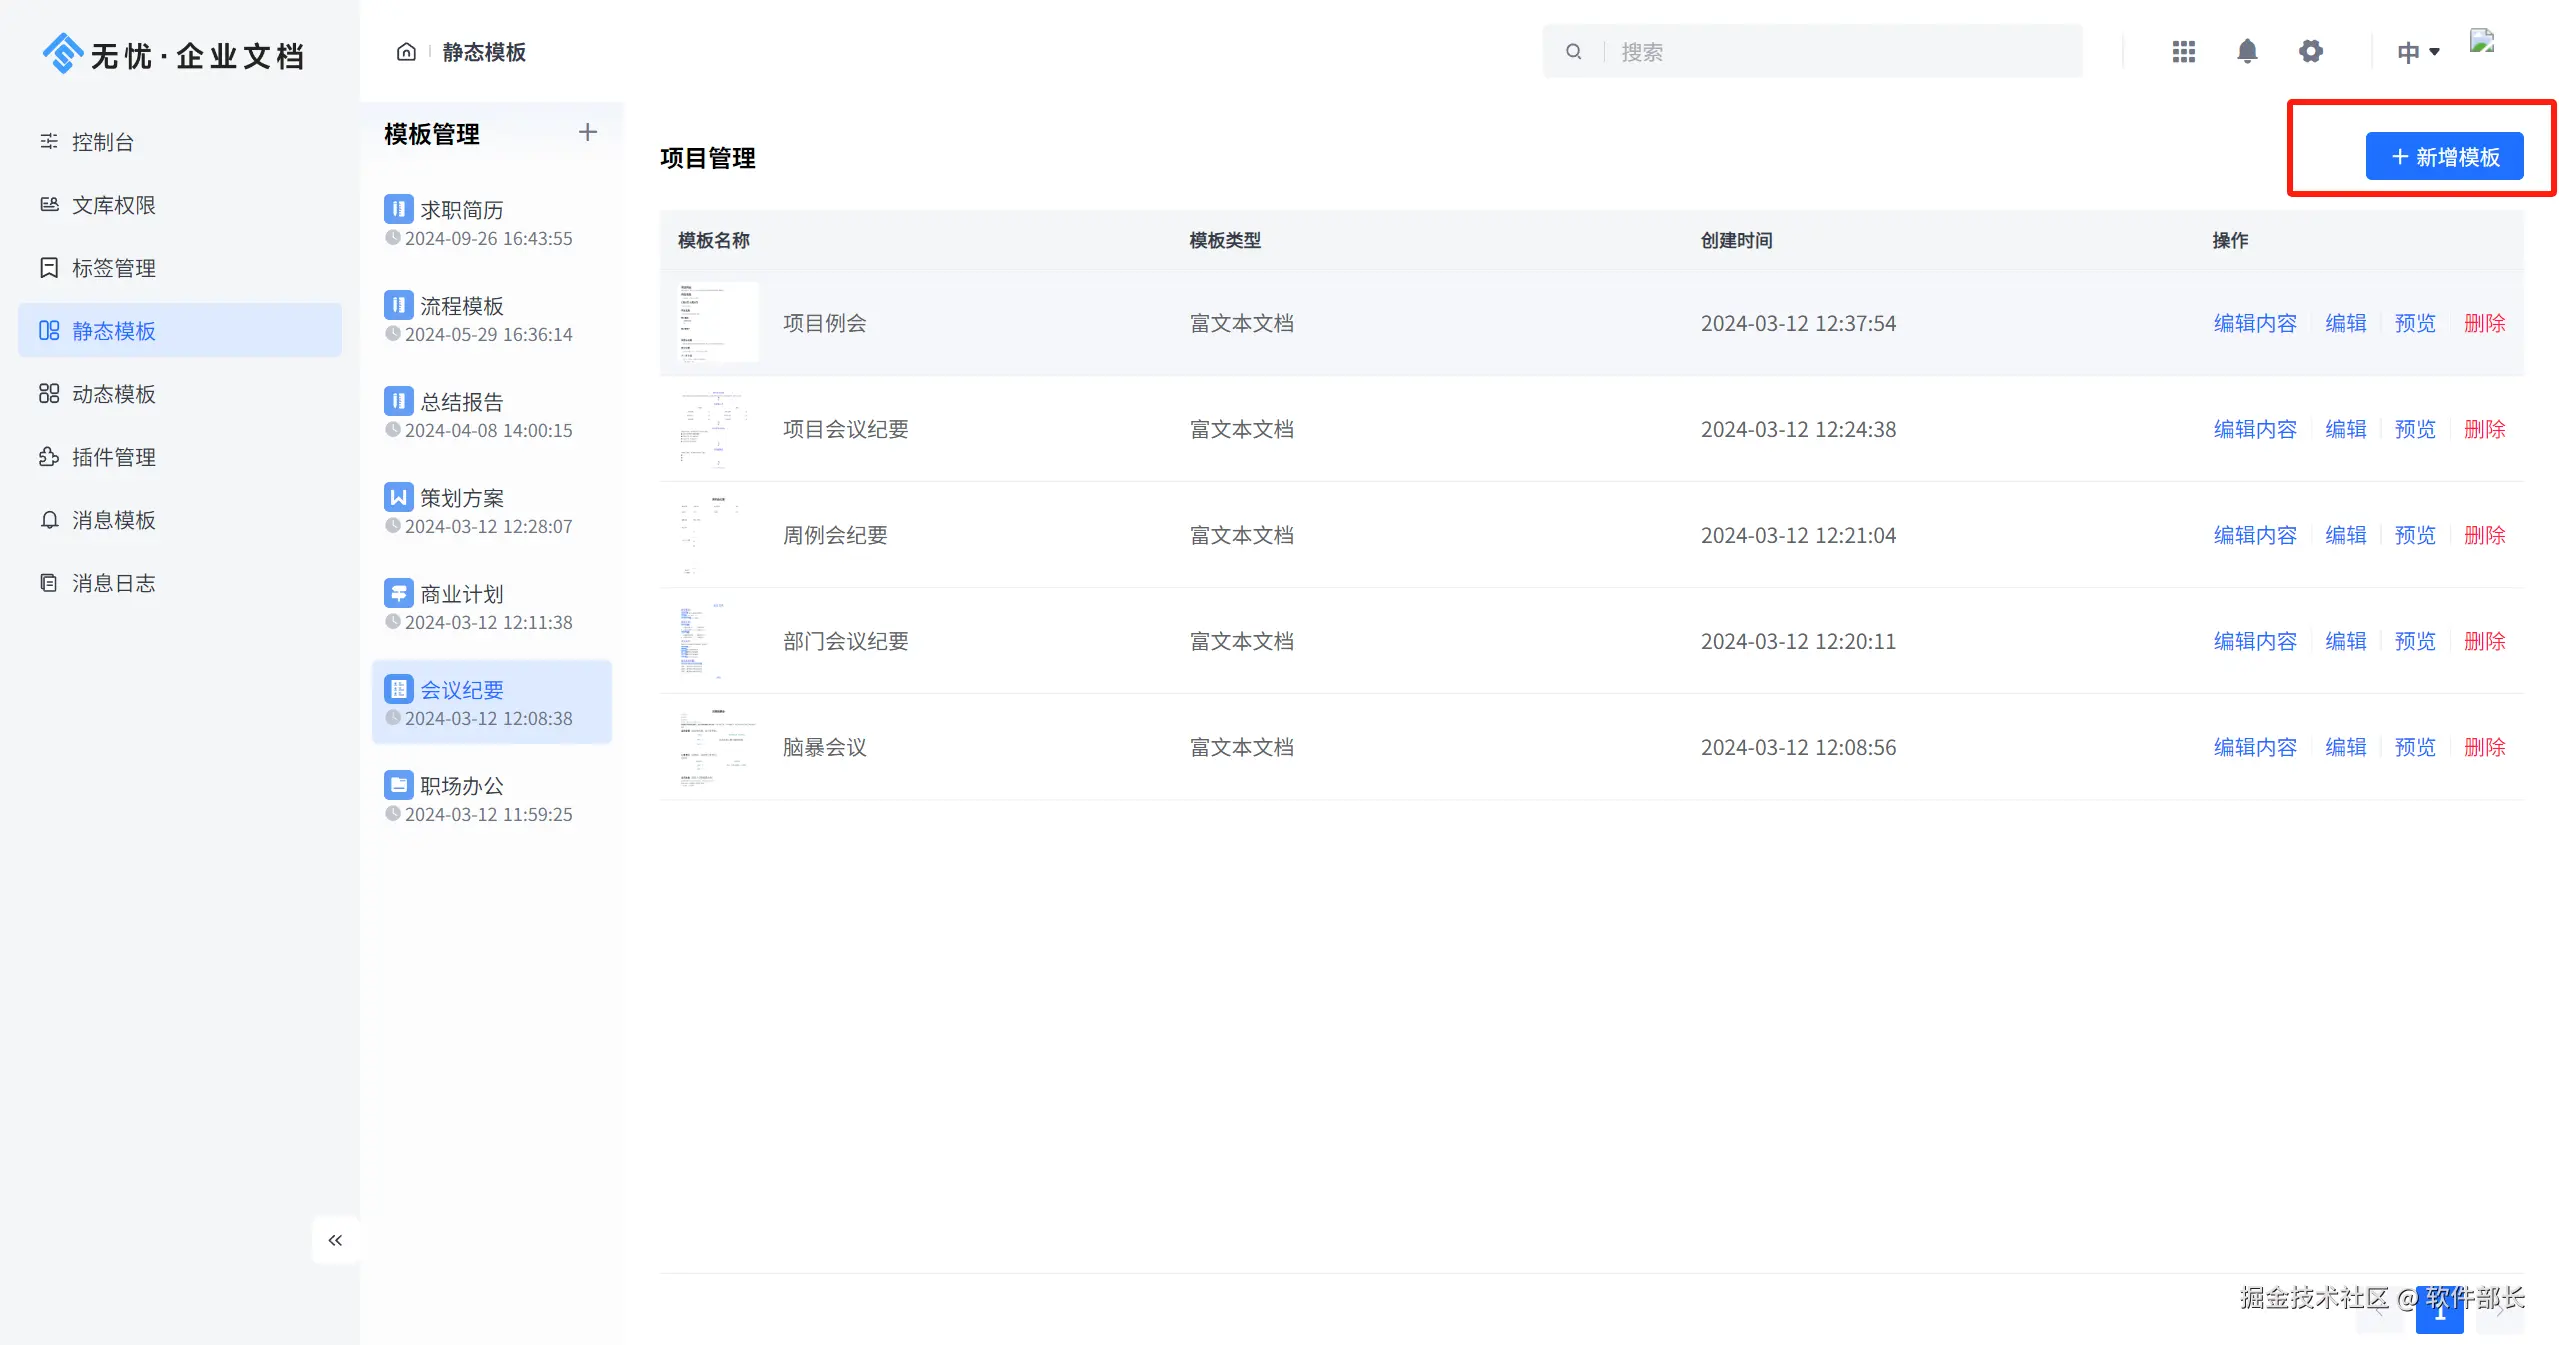Expand the 中 language dropdown
The height and width of the screenshot is (1345, 2559).
pos(2418,52)
